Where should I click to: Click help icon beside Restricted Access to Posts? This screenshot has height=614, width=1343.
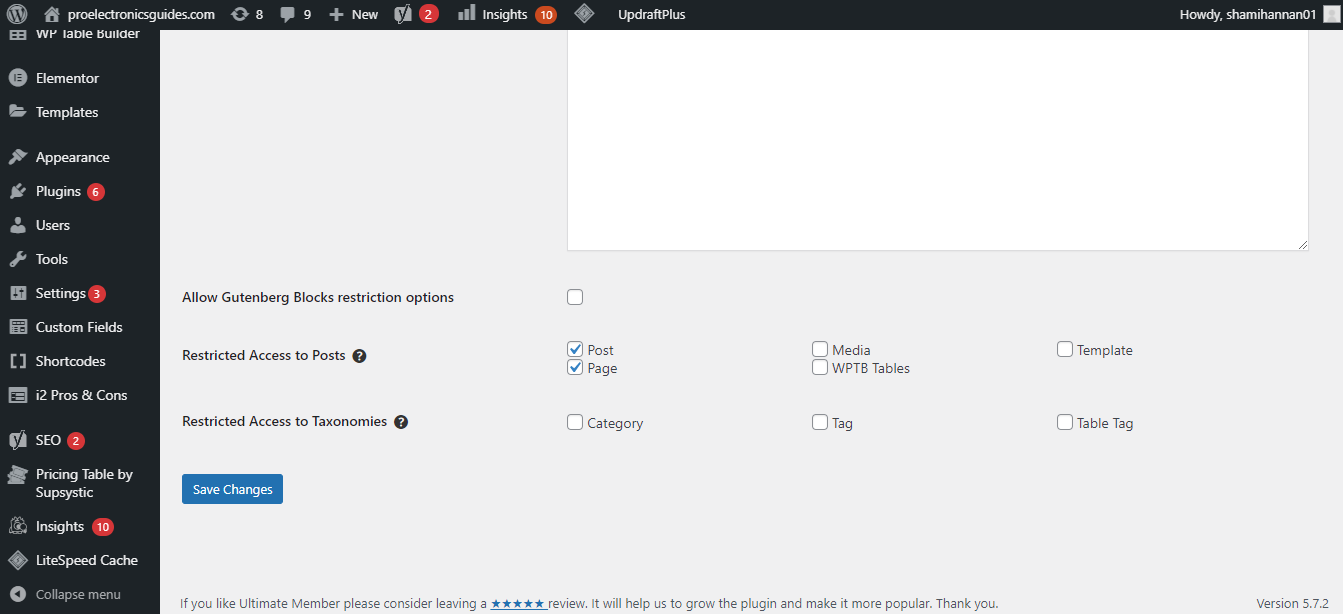pyautogui.click(x=360, y=356)
